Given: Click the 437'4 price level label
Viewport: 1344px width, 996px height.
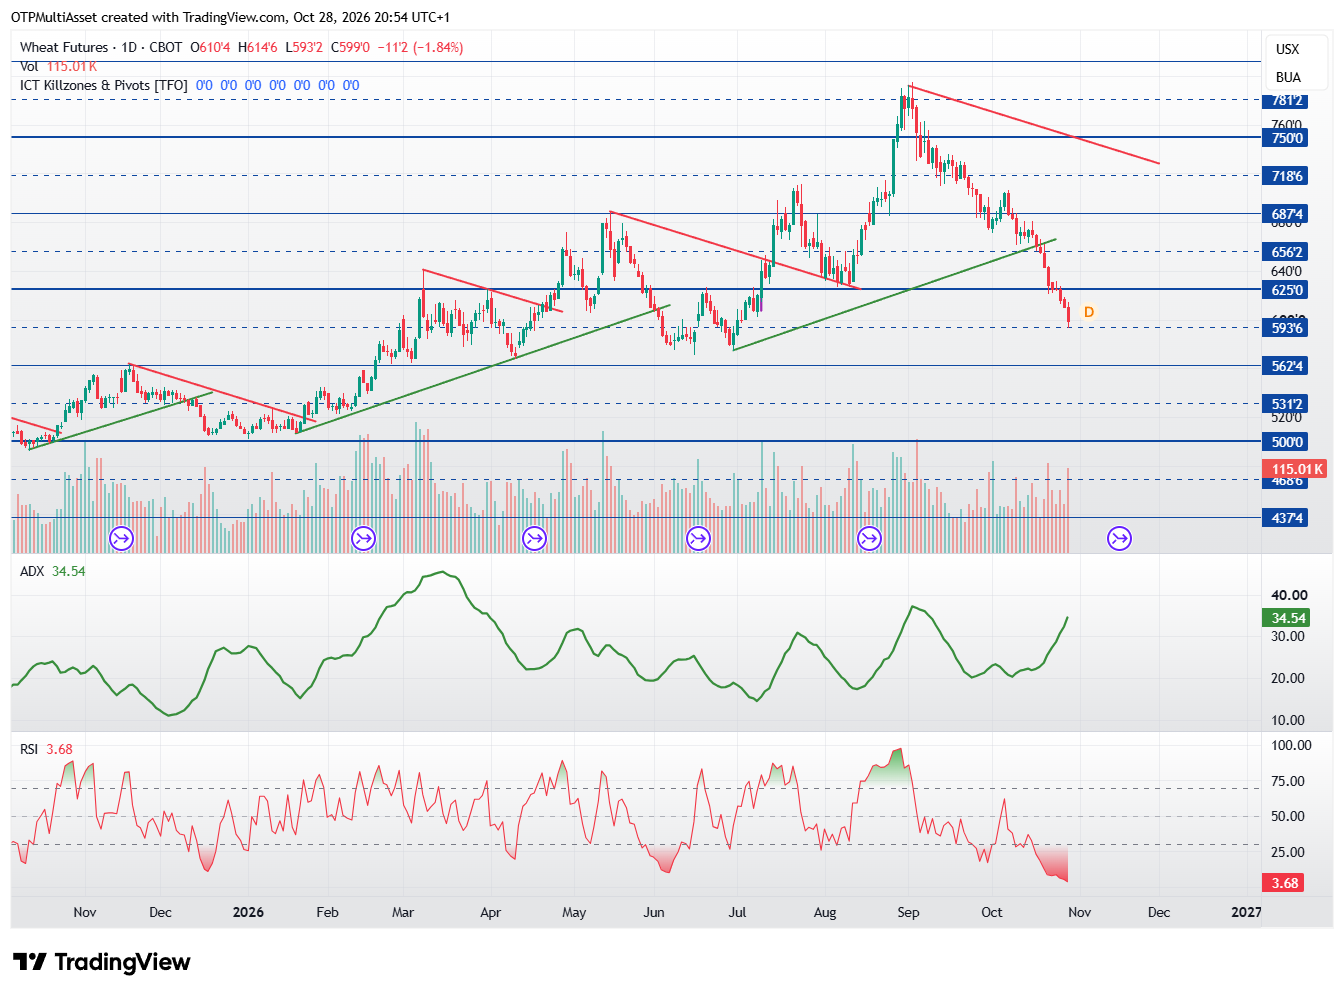Looking at the screenshot, I should (1287, 518).
